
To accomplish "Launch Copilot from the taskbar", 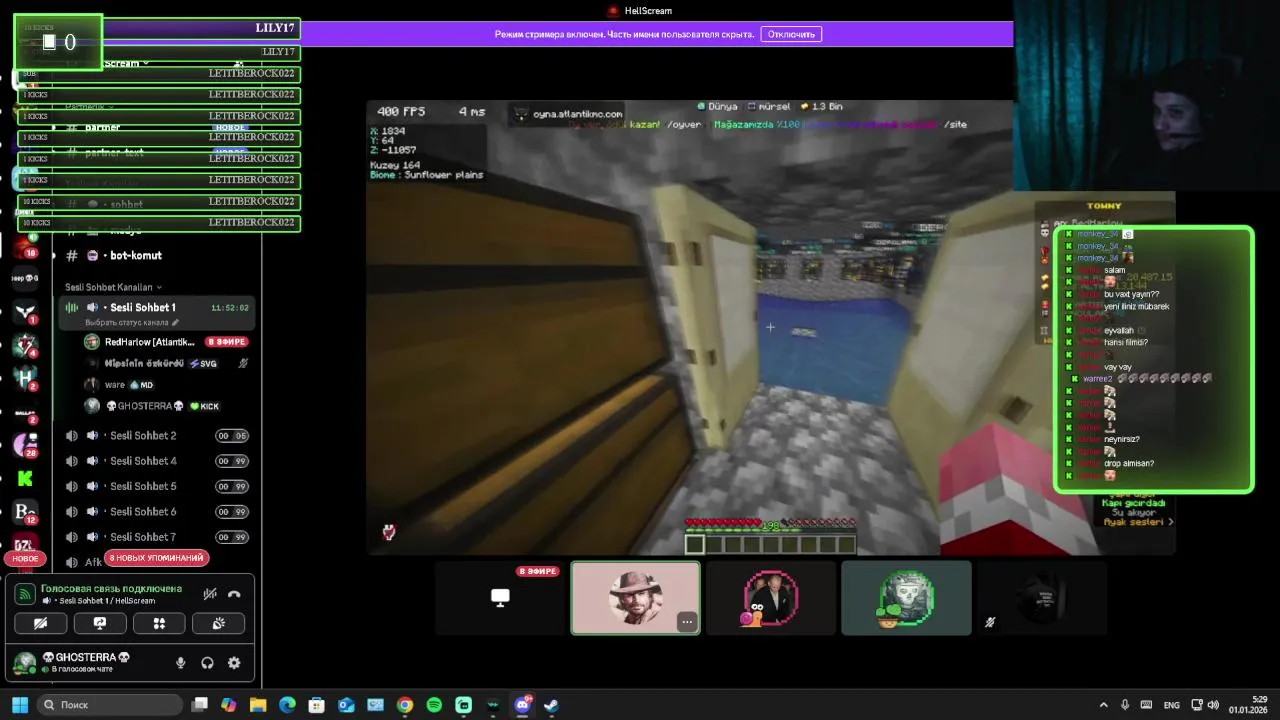I will 229,705.
